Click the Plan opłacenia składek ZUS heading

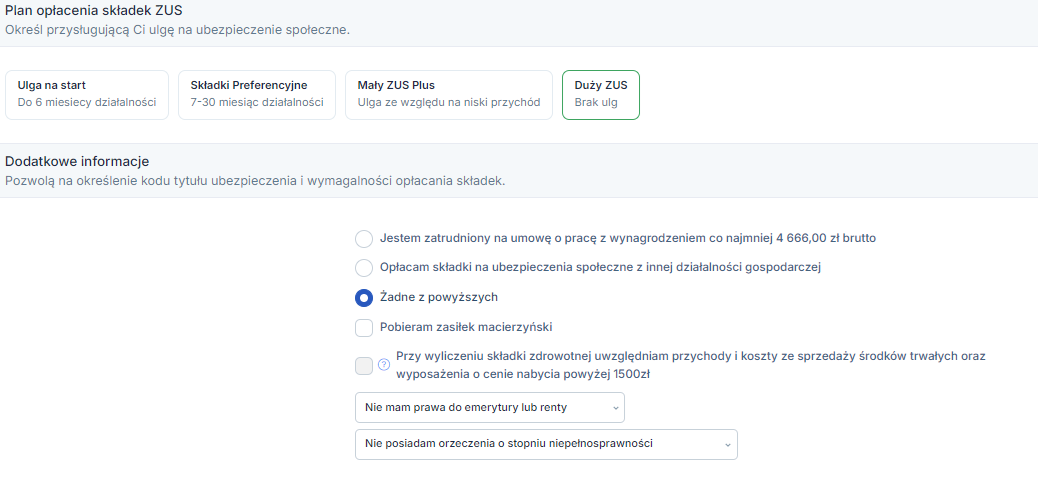pos(94,11)
